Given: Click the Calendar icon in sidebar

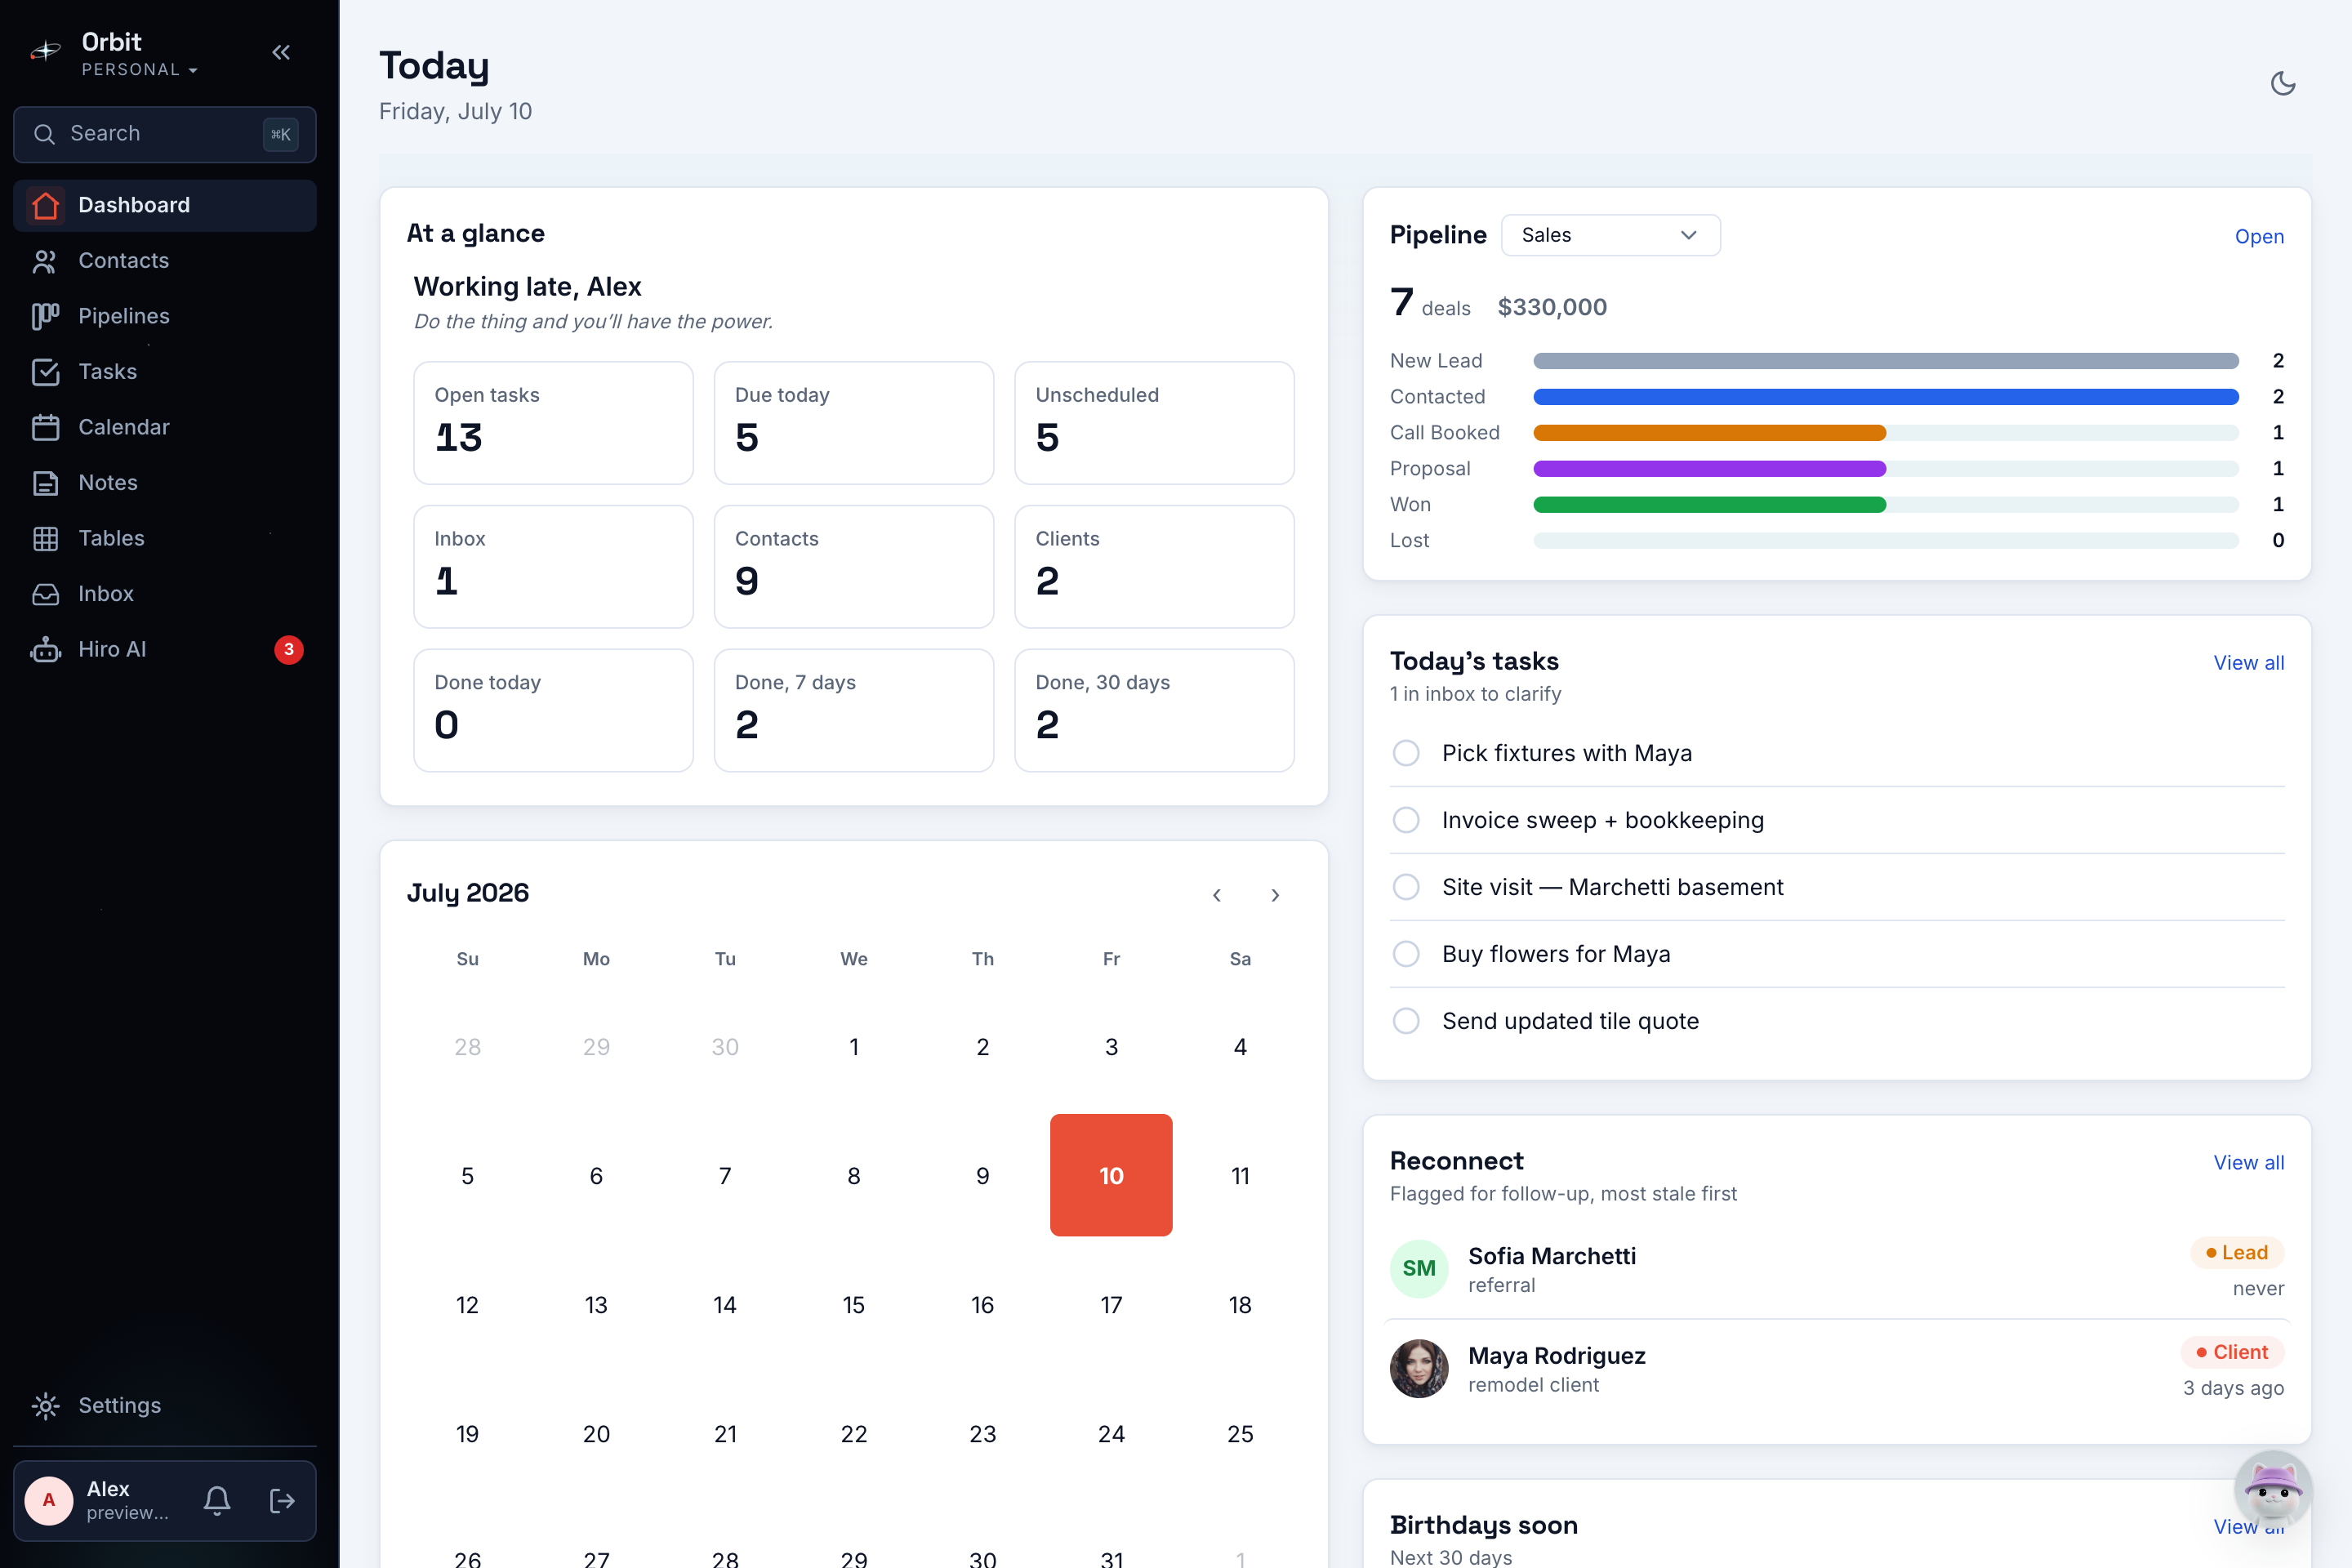Looking at the screenshot, I should 45,427.
